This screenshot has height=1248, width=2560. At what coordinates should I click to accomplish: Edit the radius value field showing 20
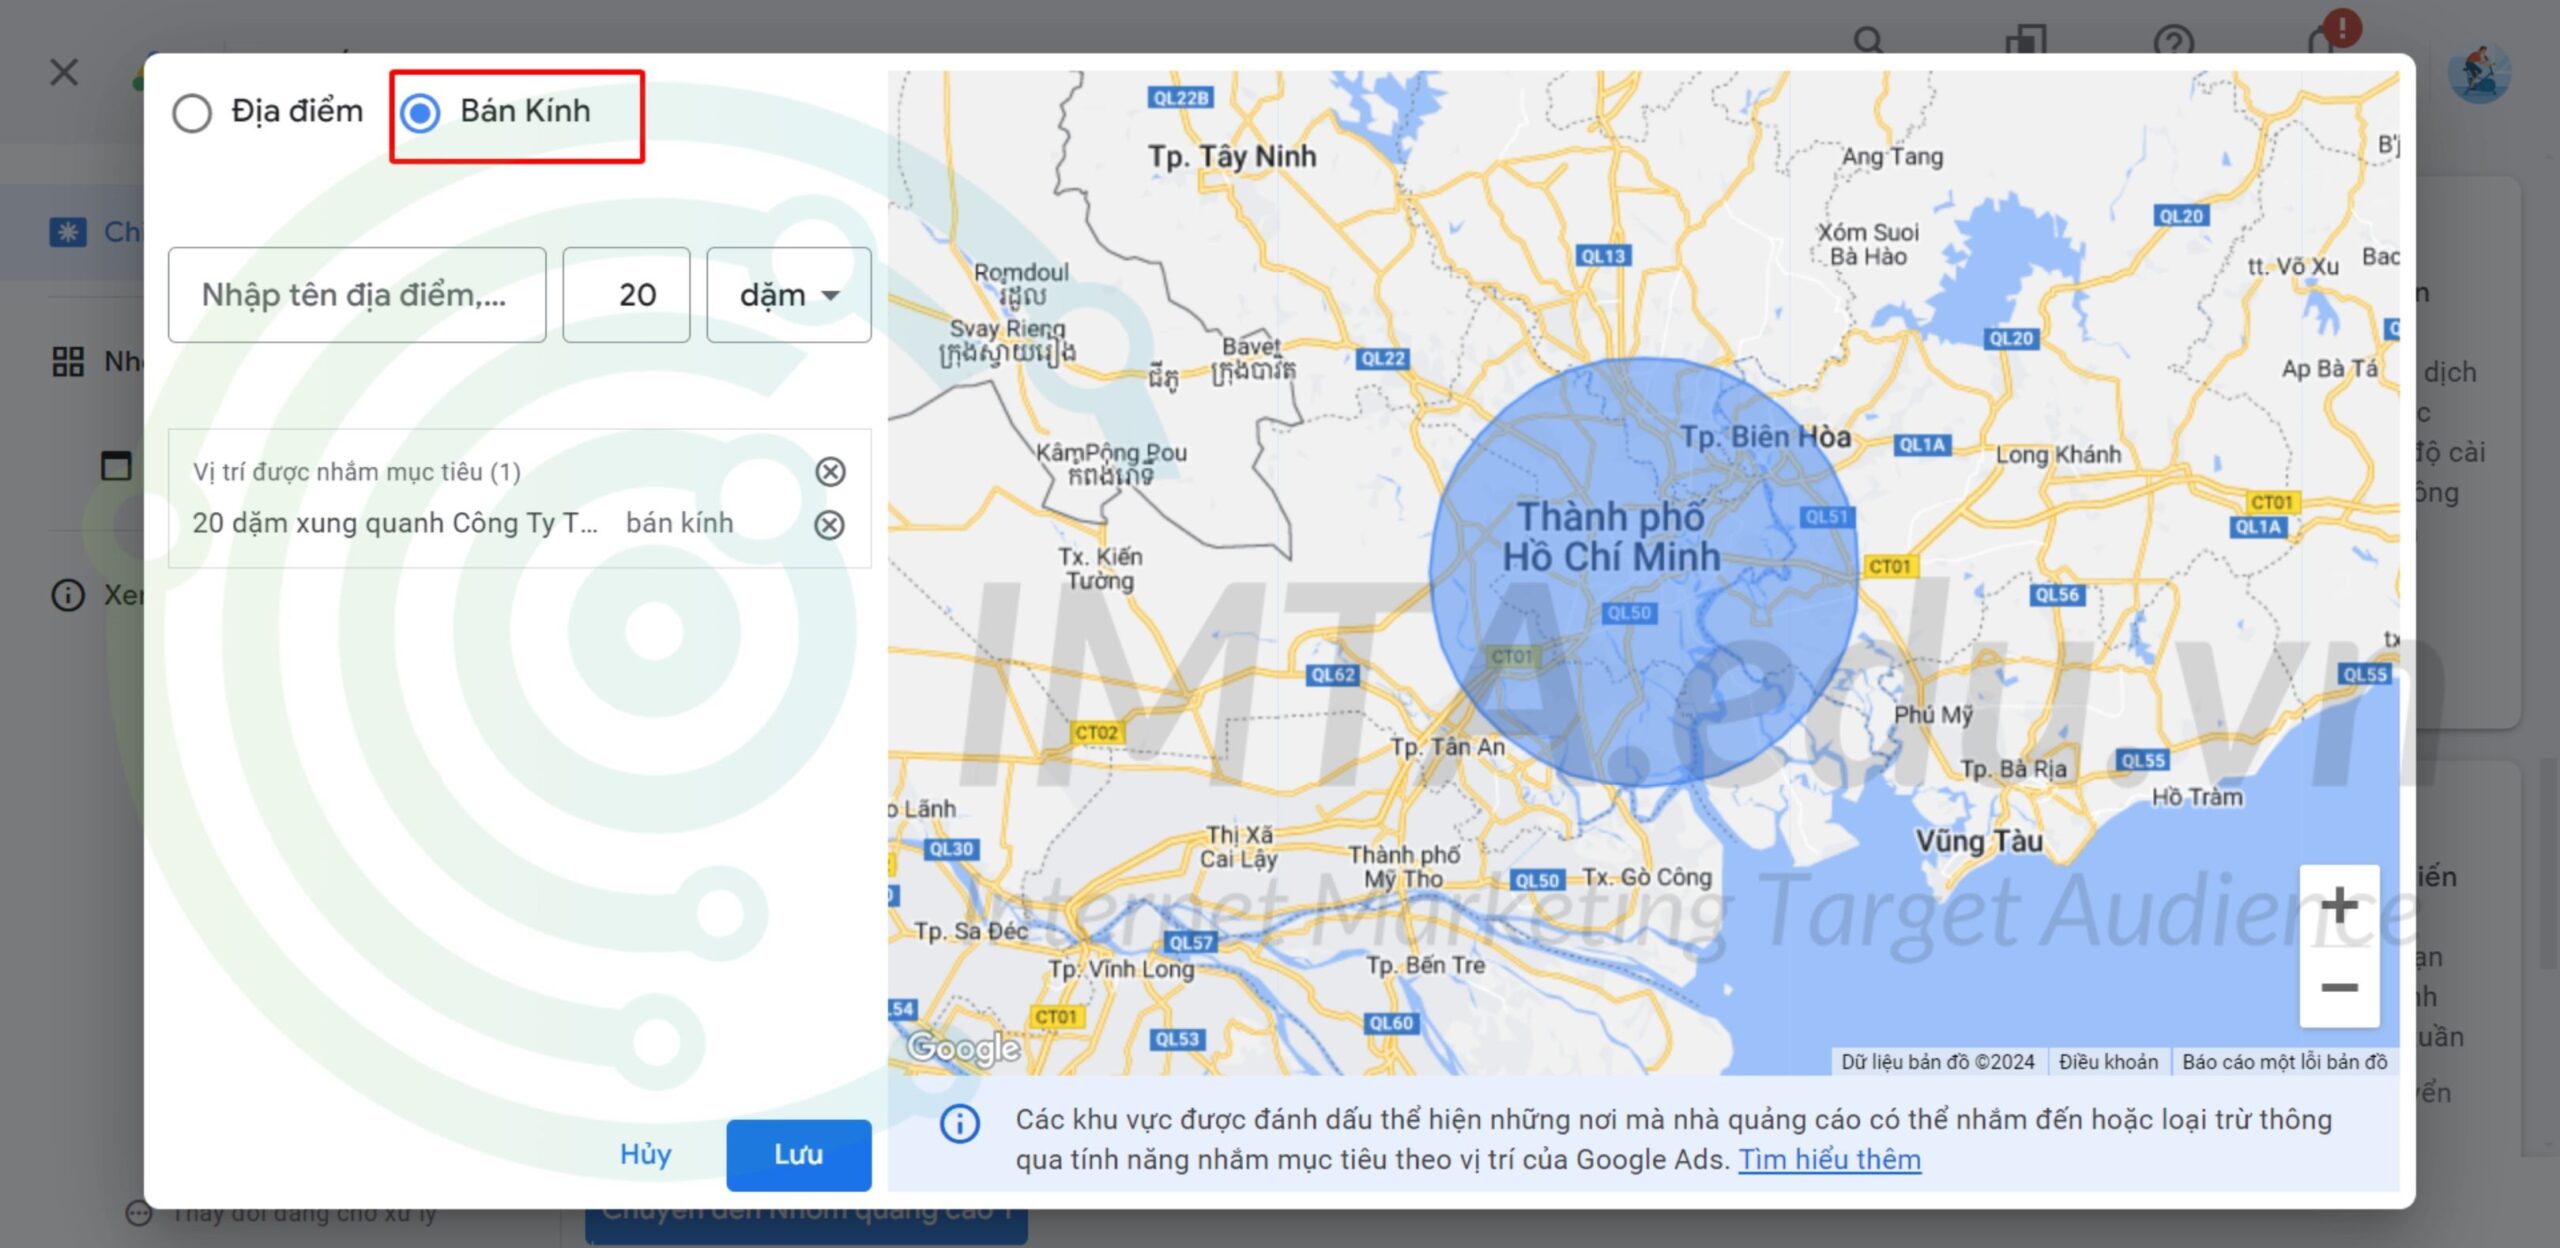coord(626,295)
